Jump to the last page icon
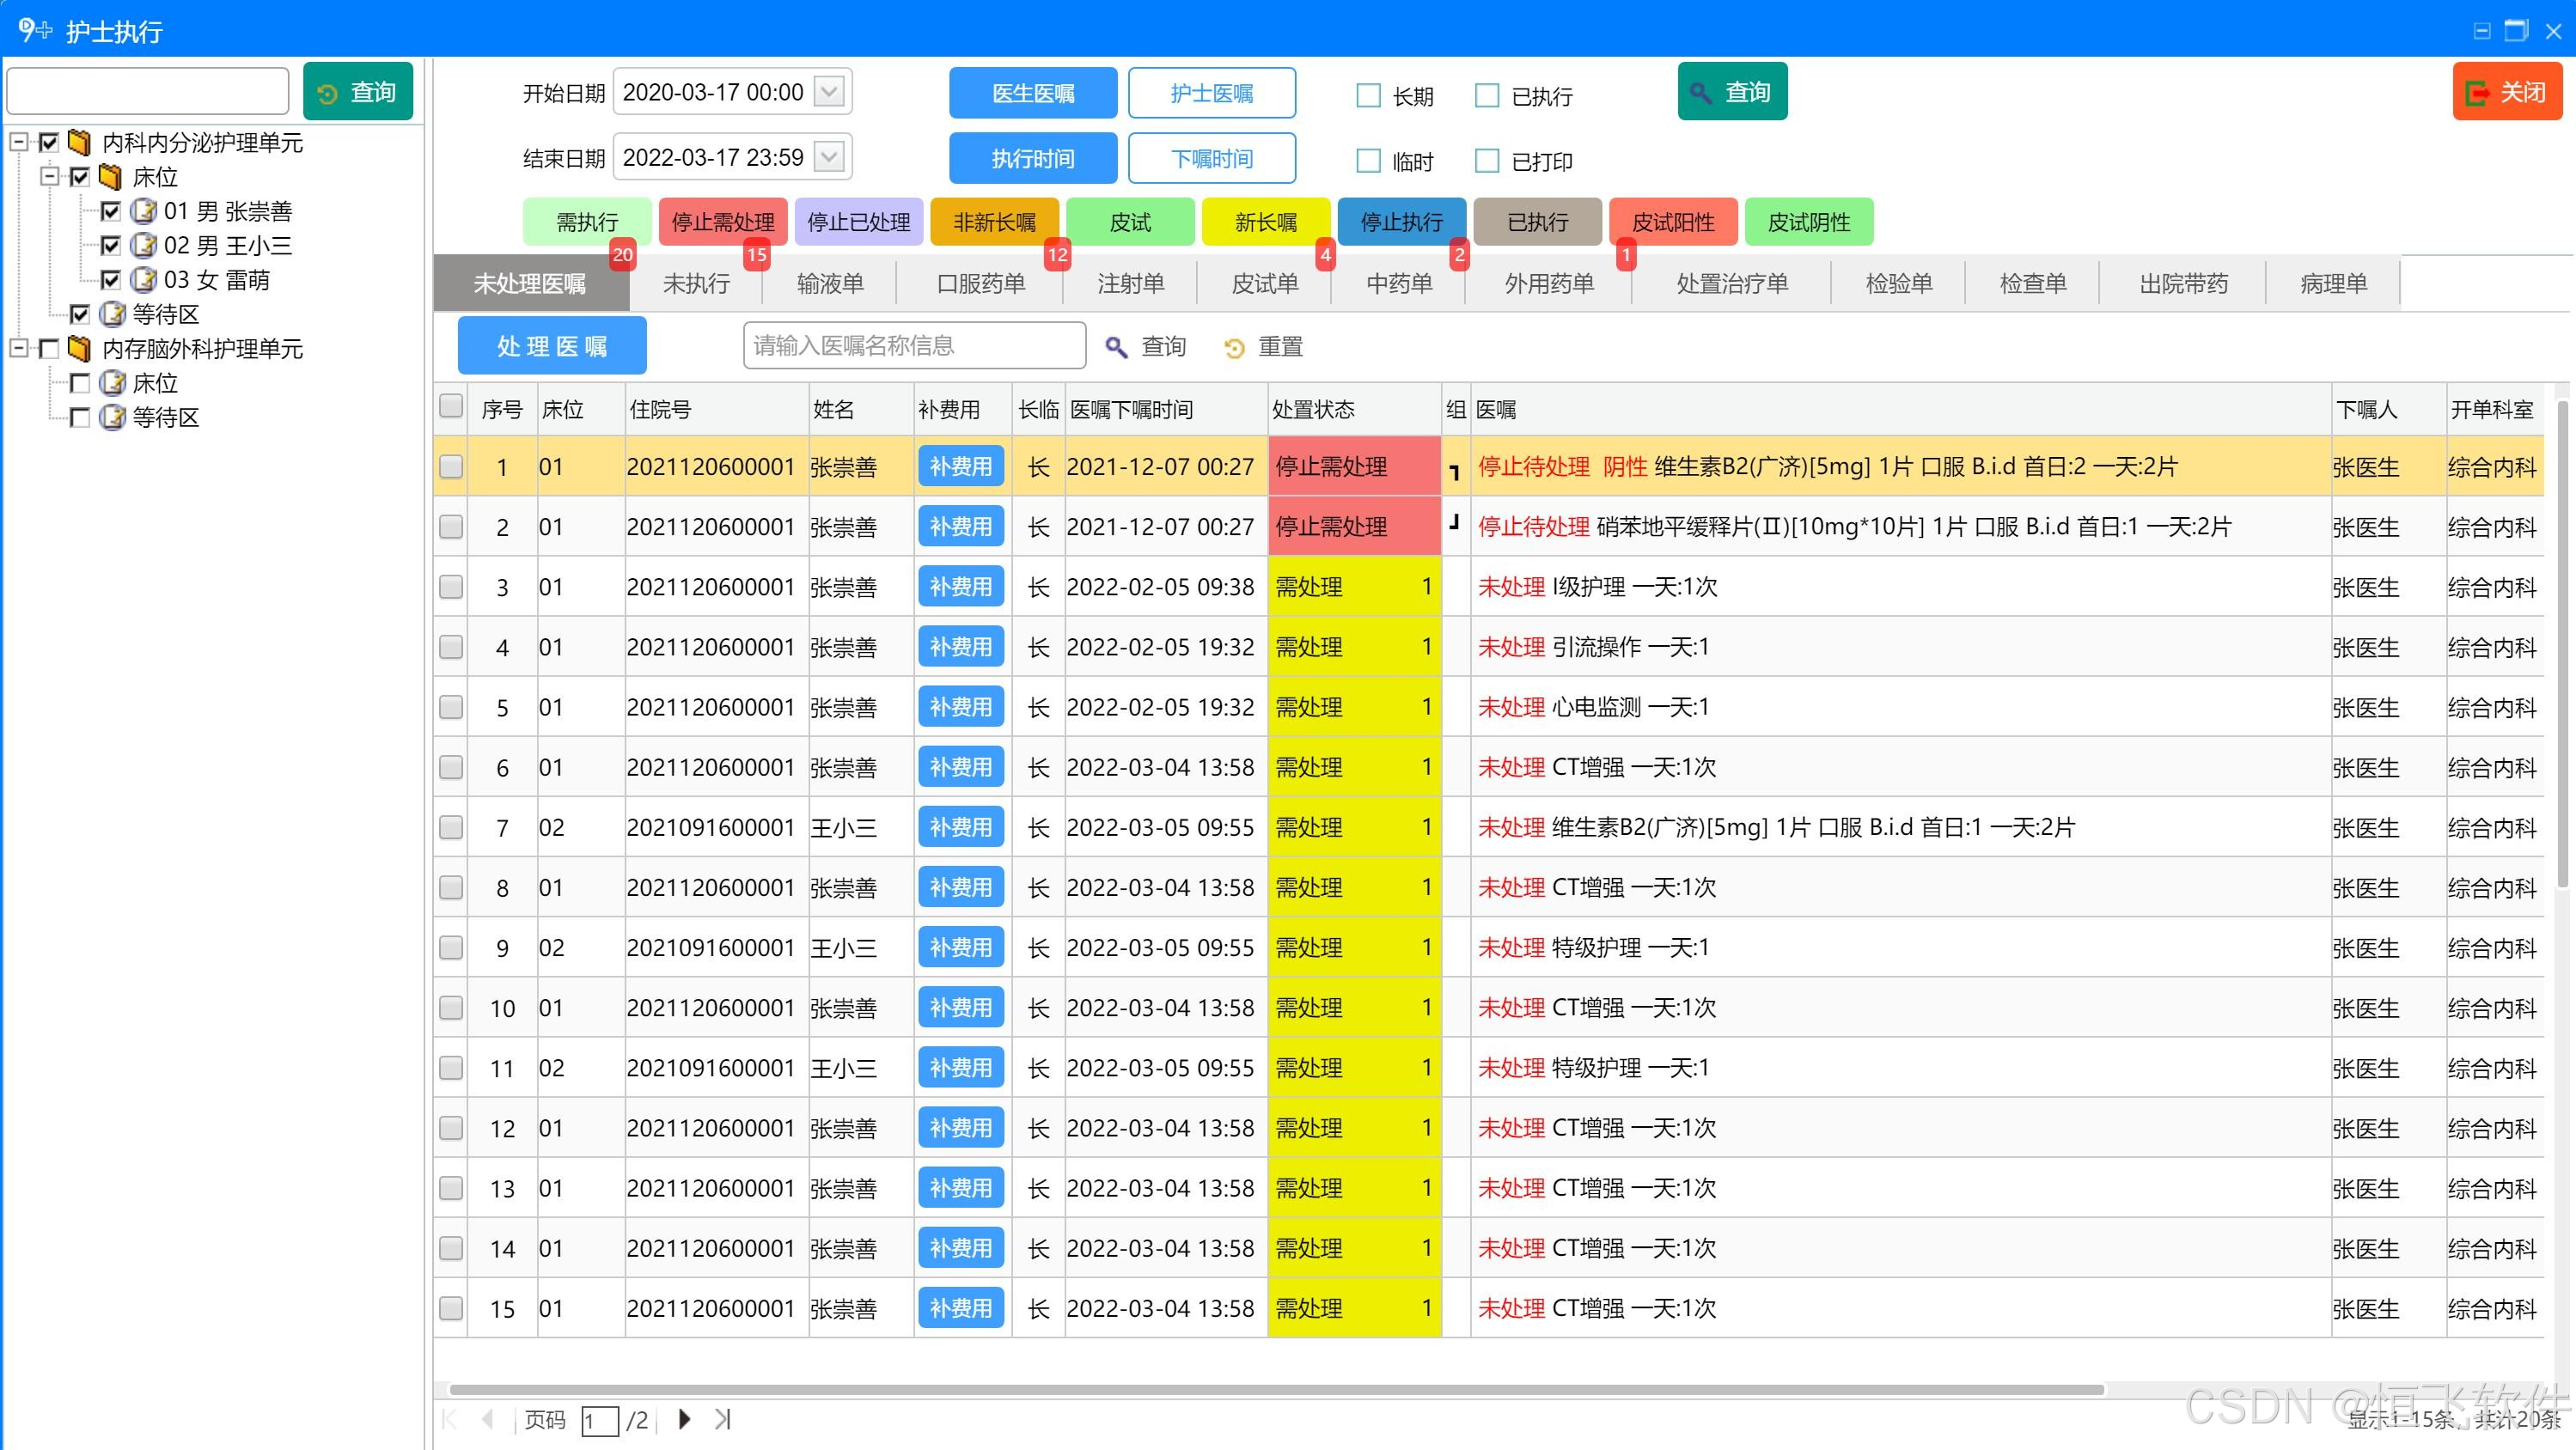This screenshot has height=1450, width=2576. pyautogui.click(x=723, y=1419)
